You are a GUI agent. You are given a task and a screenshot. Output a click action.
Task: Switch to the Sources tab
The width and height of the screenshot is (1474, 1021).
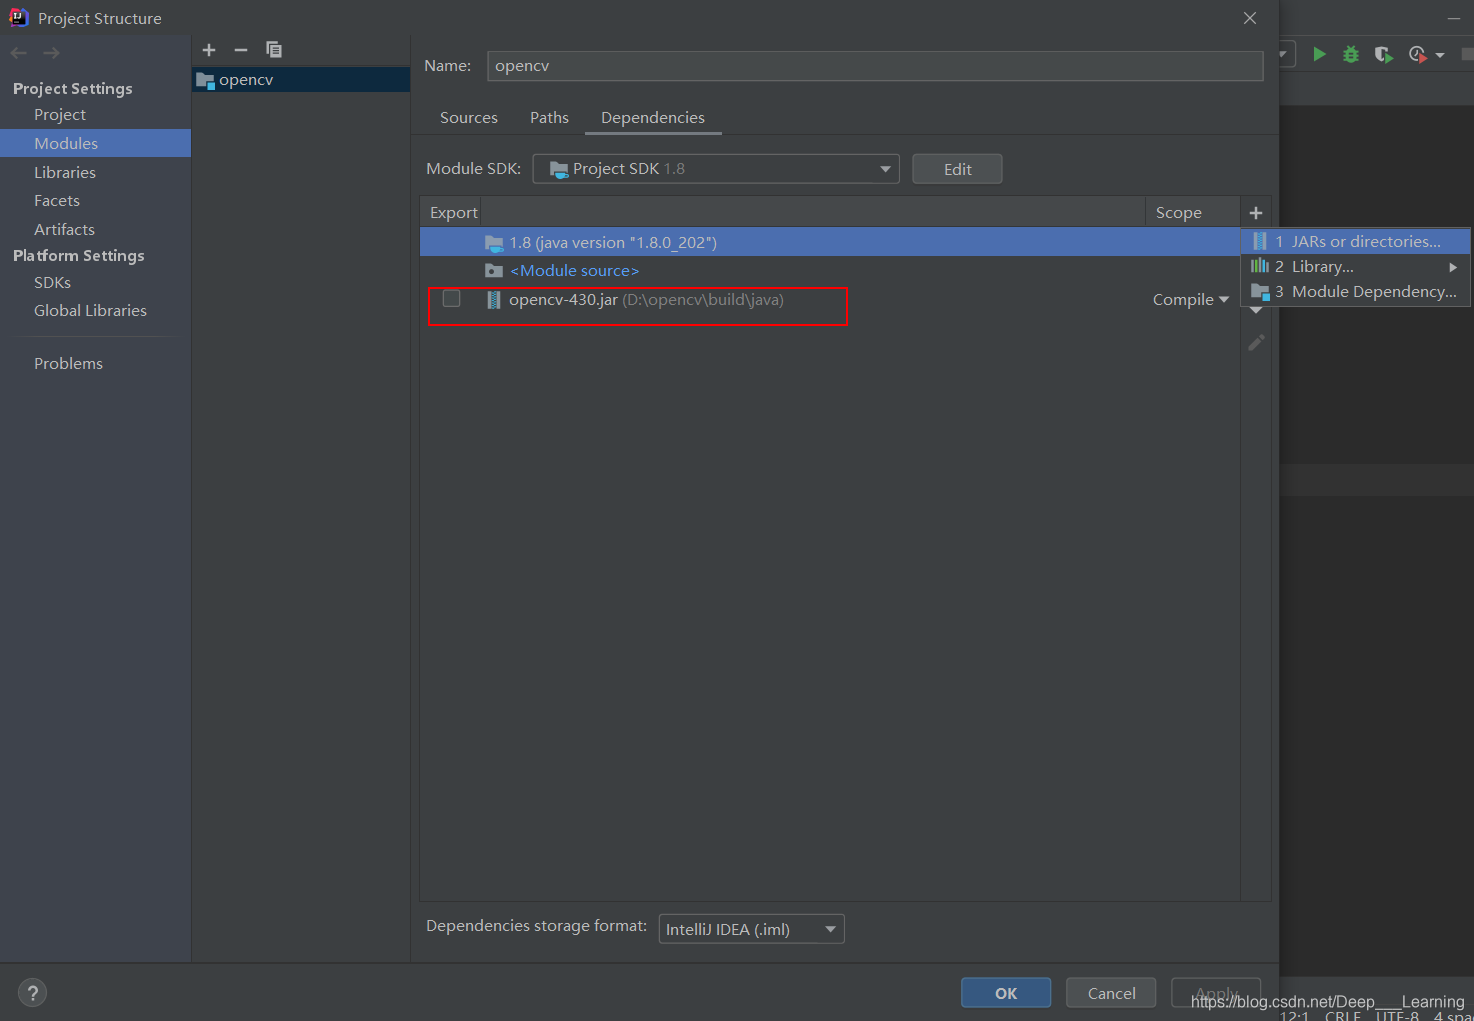(x=469, y=118)
